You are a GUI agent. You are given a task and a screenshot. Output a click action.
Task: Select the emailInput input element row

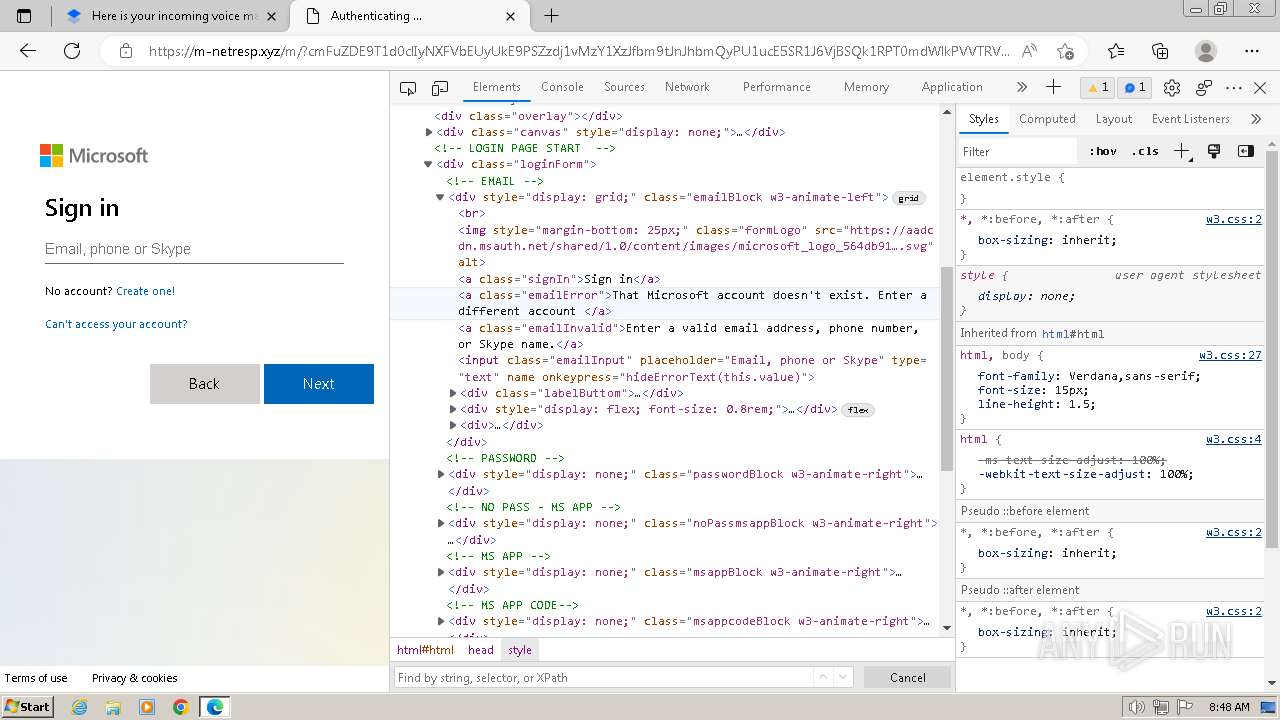tap(664, 368)
